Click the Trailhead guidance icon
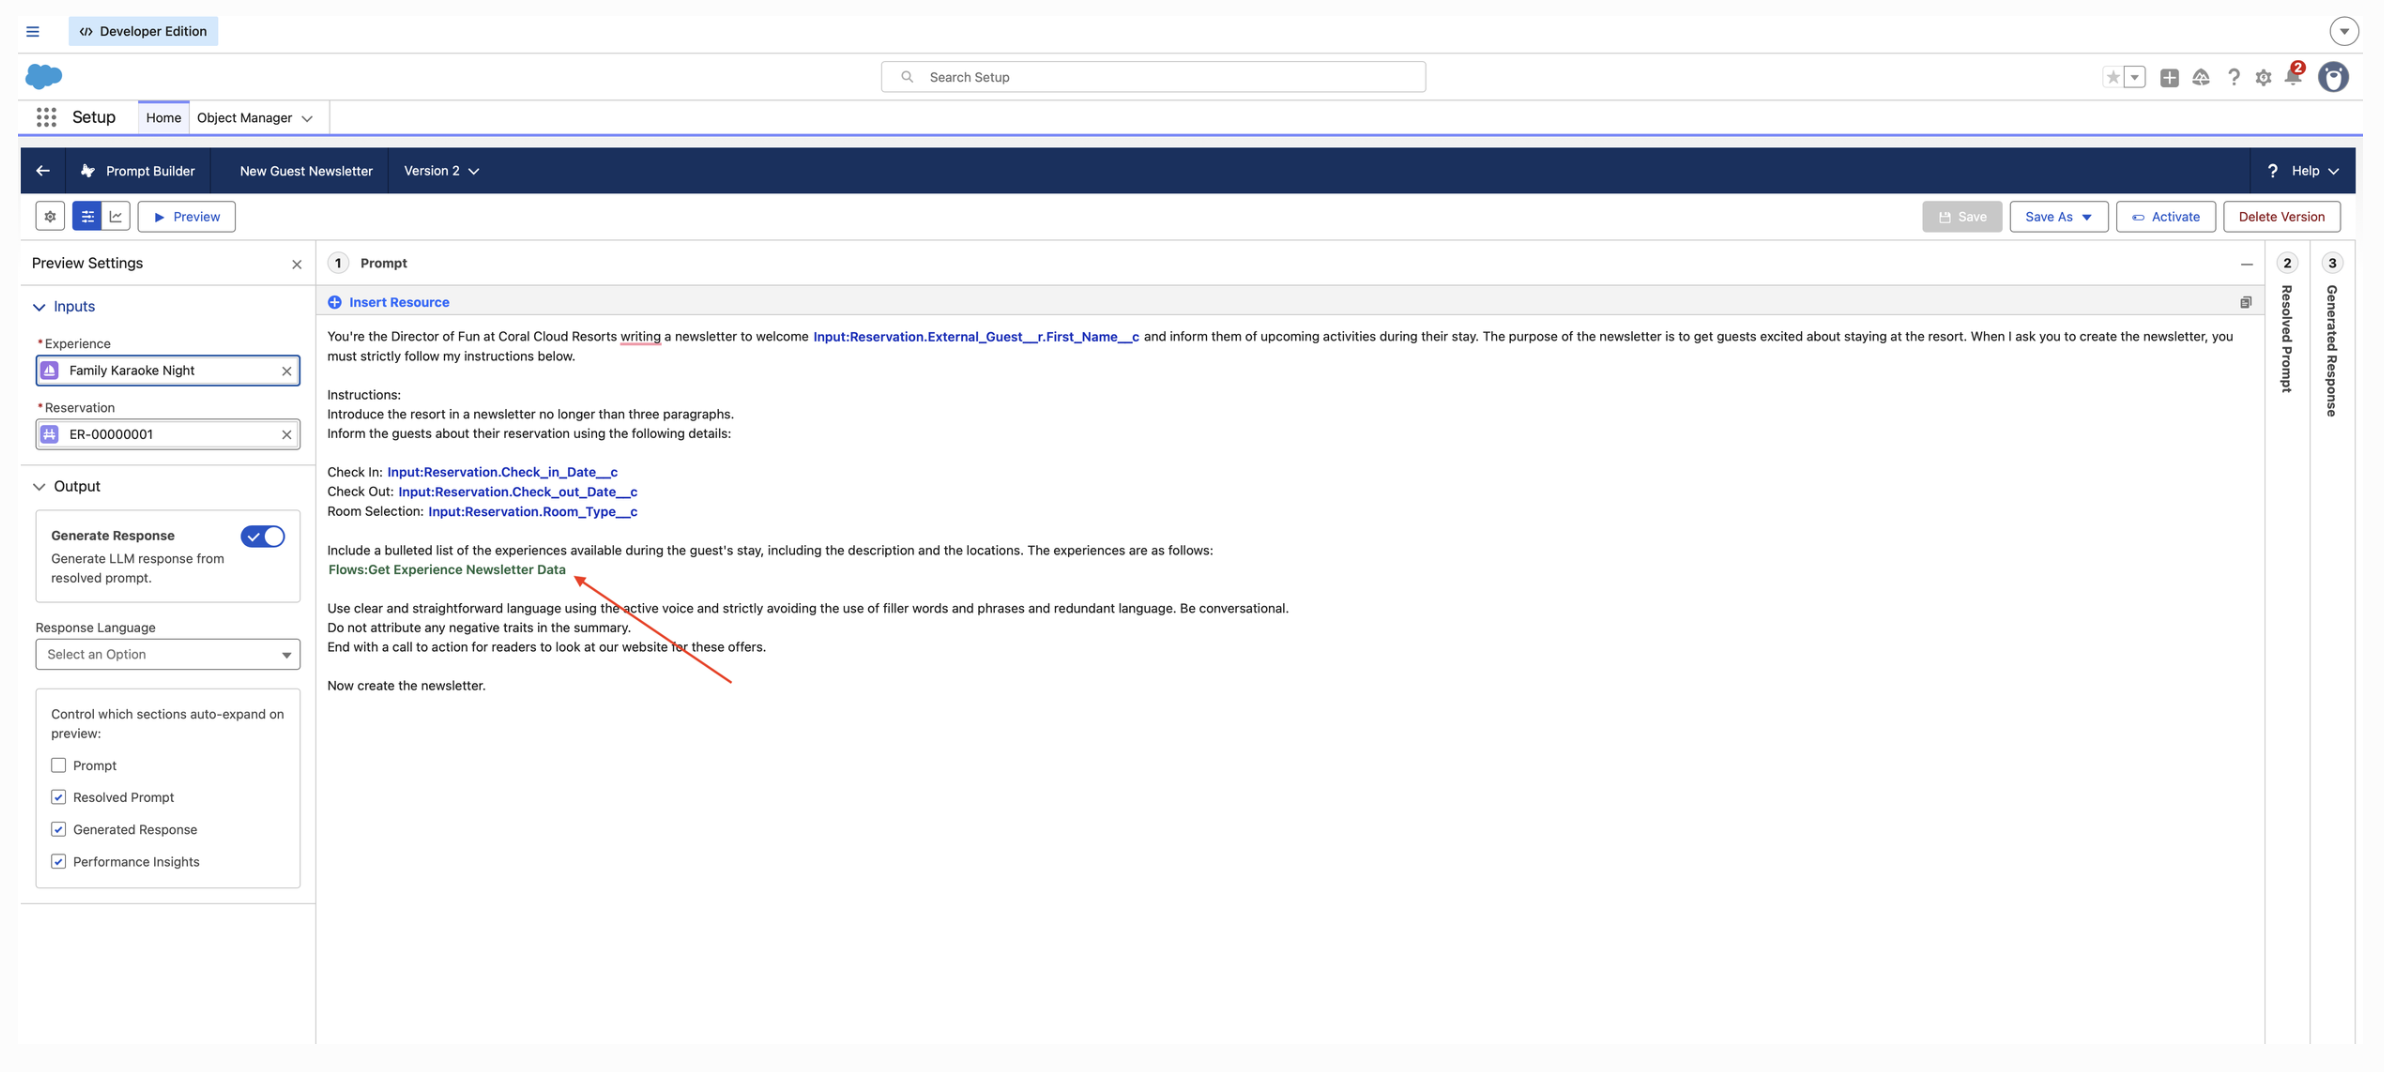The image size is (2384, 1072). click(2201, 77)
